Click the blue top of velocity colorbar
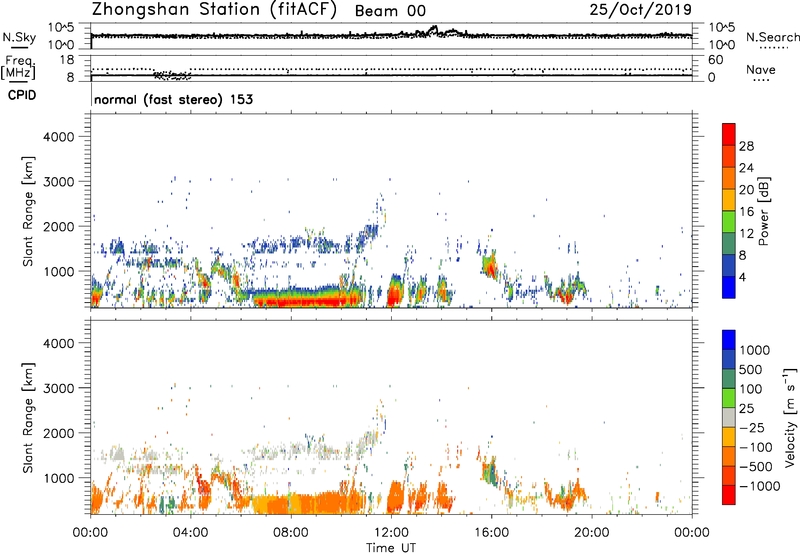 (729, 340)
